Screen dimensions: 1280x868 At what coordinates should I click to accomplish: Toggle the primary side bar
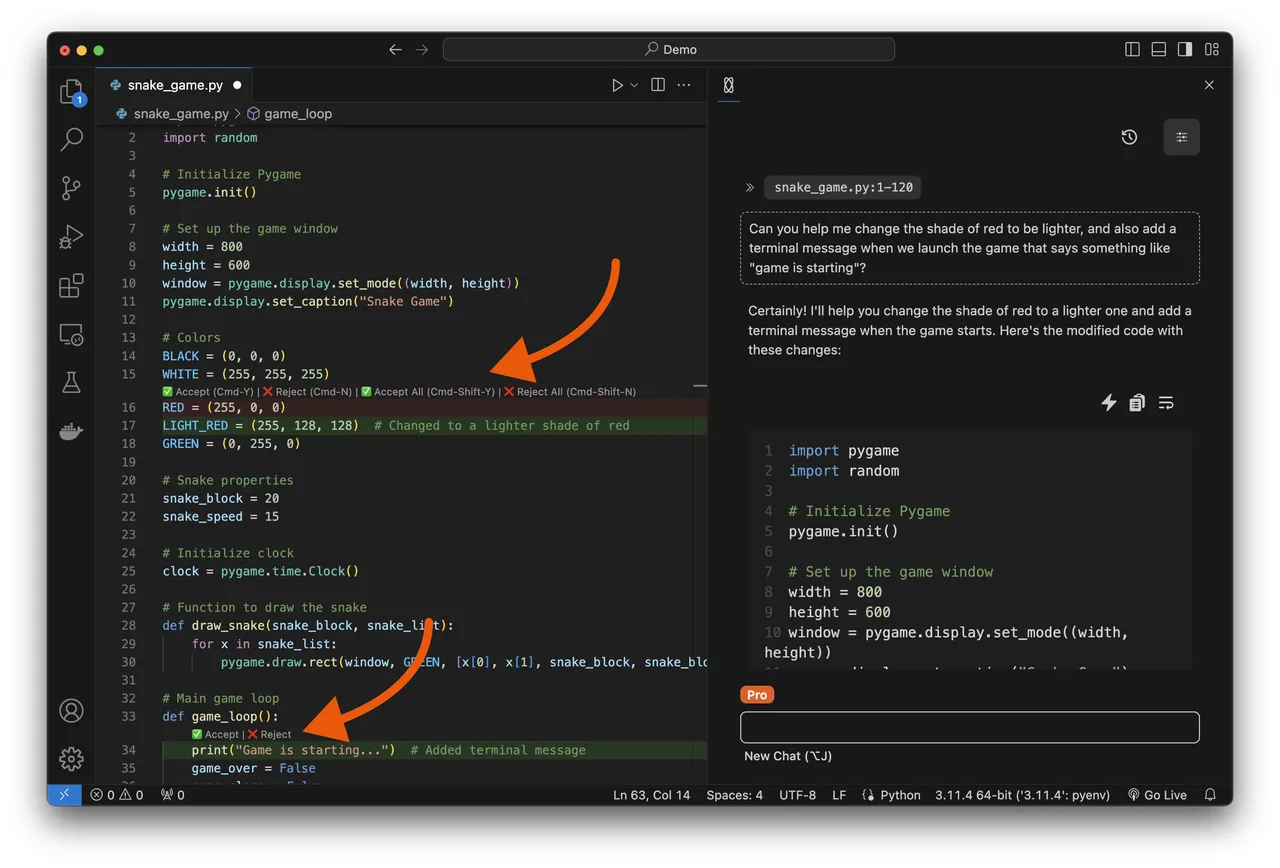(x=1132, y=49)
